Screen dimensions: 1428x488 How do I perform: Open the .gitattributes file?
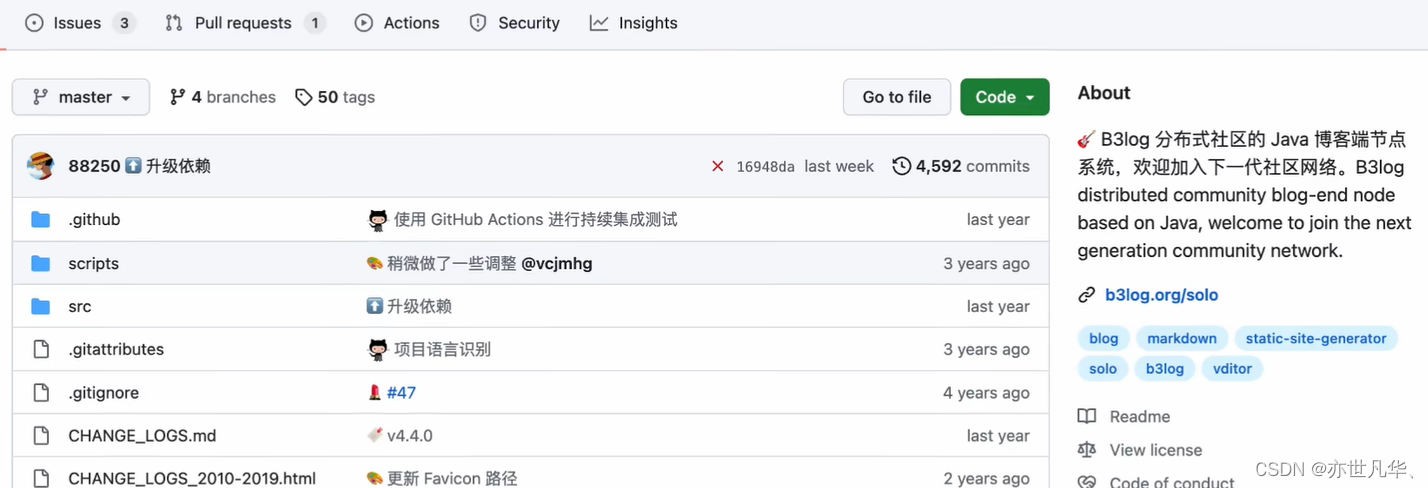tap(116, 349)
